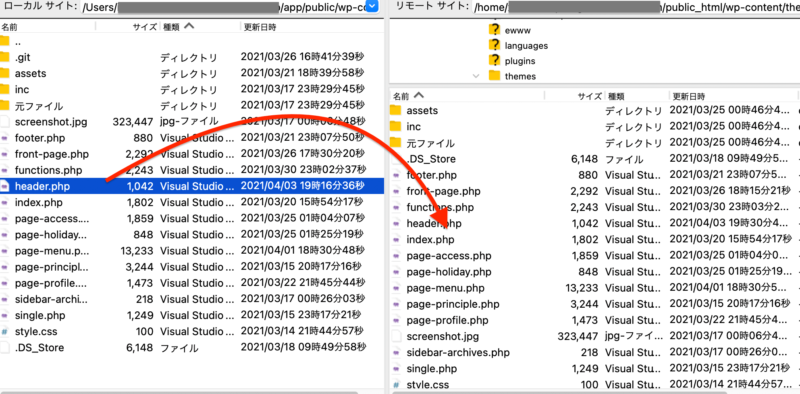
Task: Select the highlighted header.php in local list
Action: tap(191, 186)
